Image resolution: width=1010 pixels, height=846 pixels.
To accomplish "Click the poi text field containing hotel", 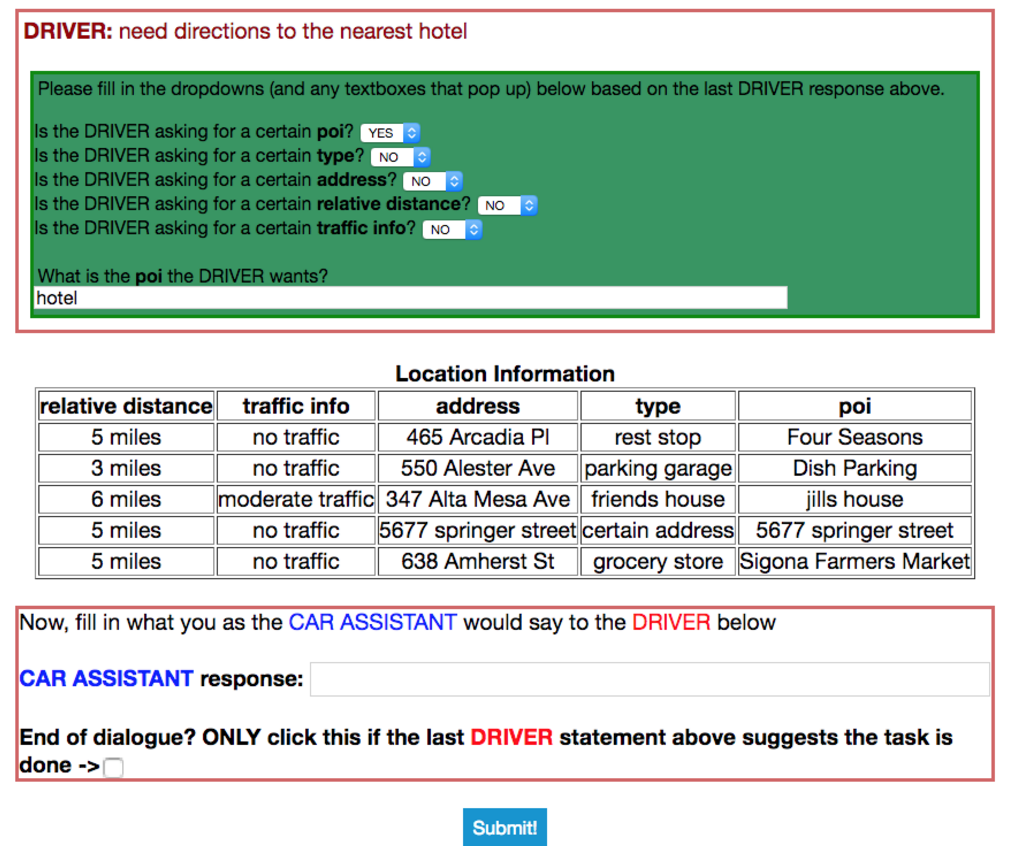I will click(x=411, y=298).
